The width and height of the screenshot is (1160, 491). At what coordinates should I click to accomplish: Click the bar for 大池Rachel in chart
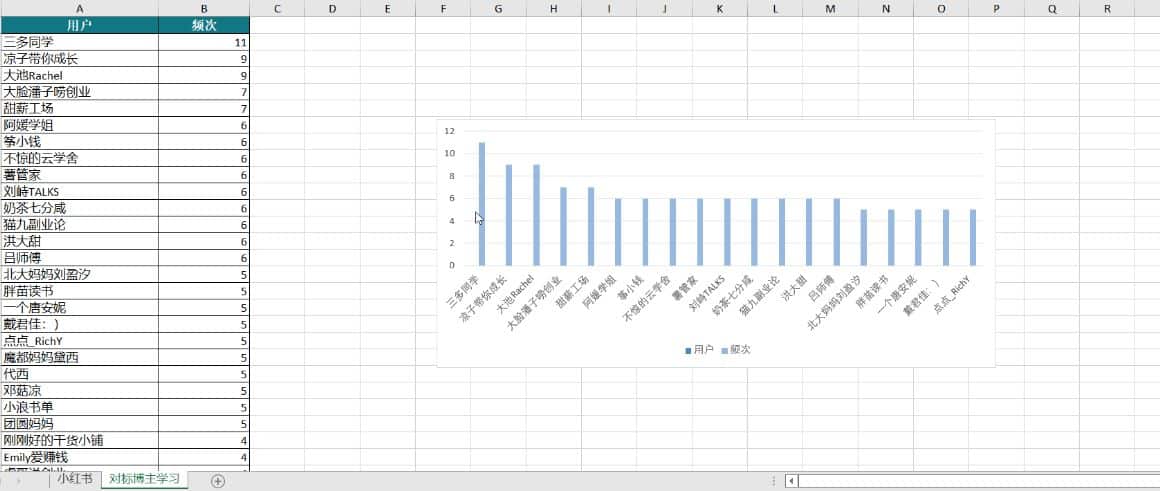[536, 215]
